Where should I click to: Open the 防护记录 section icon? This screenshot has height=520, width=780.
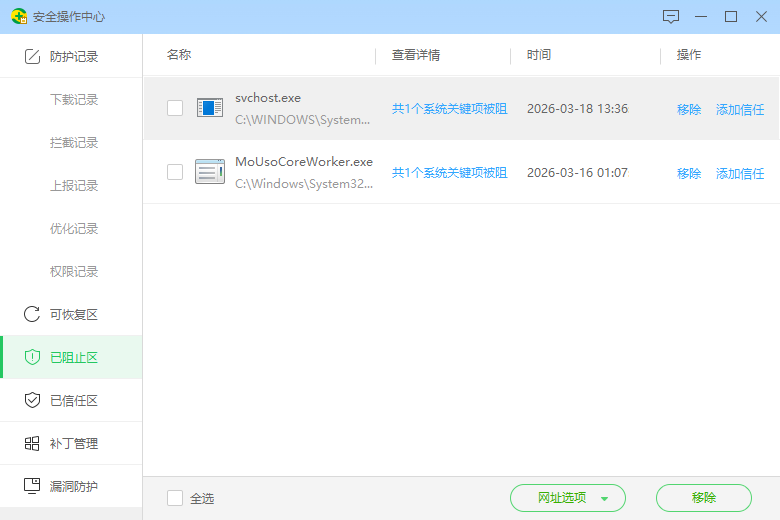tap(32, 57)
